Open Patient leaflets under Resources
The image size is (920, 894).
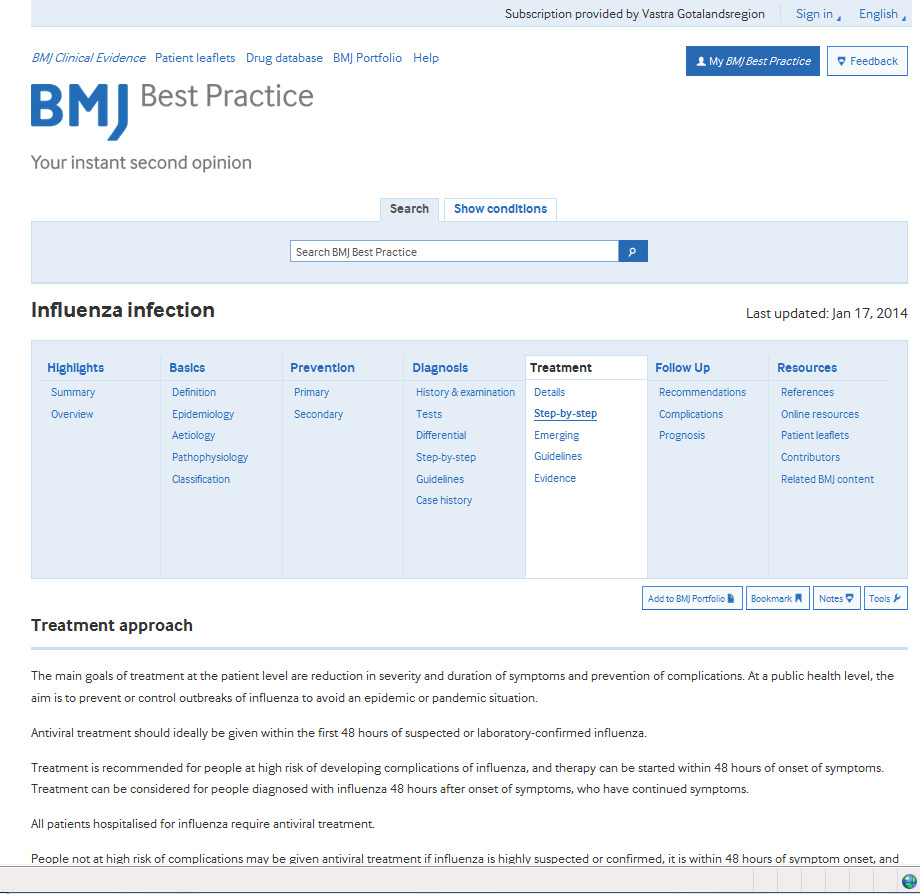pos(815,435)
